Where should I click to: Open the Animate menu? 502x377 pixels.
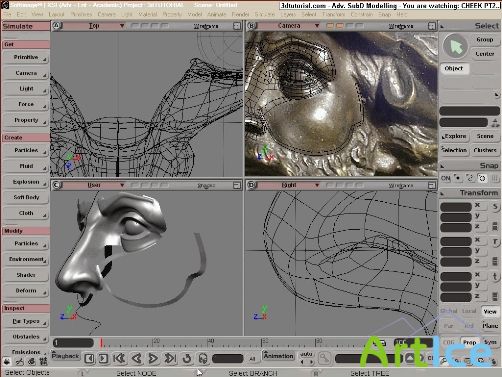216,14
